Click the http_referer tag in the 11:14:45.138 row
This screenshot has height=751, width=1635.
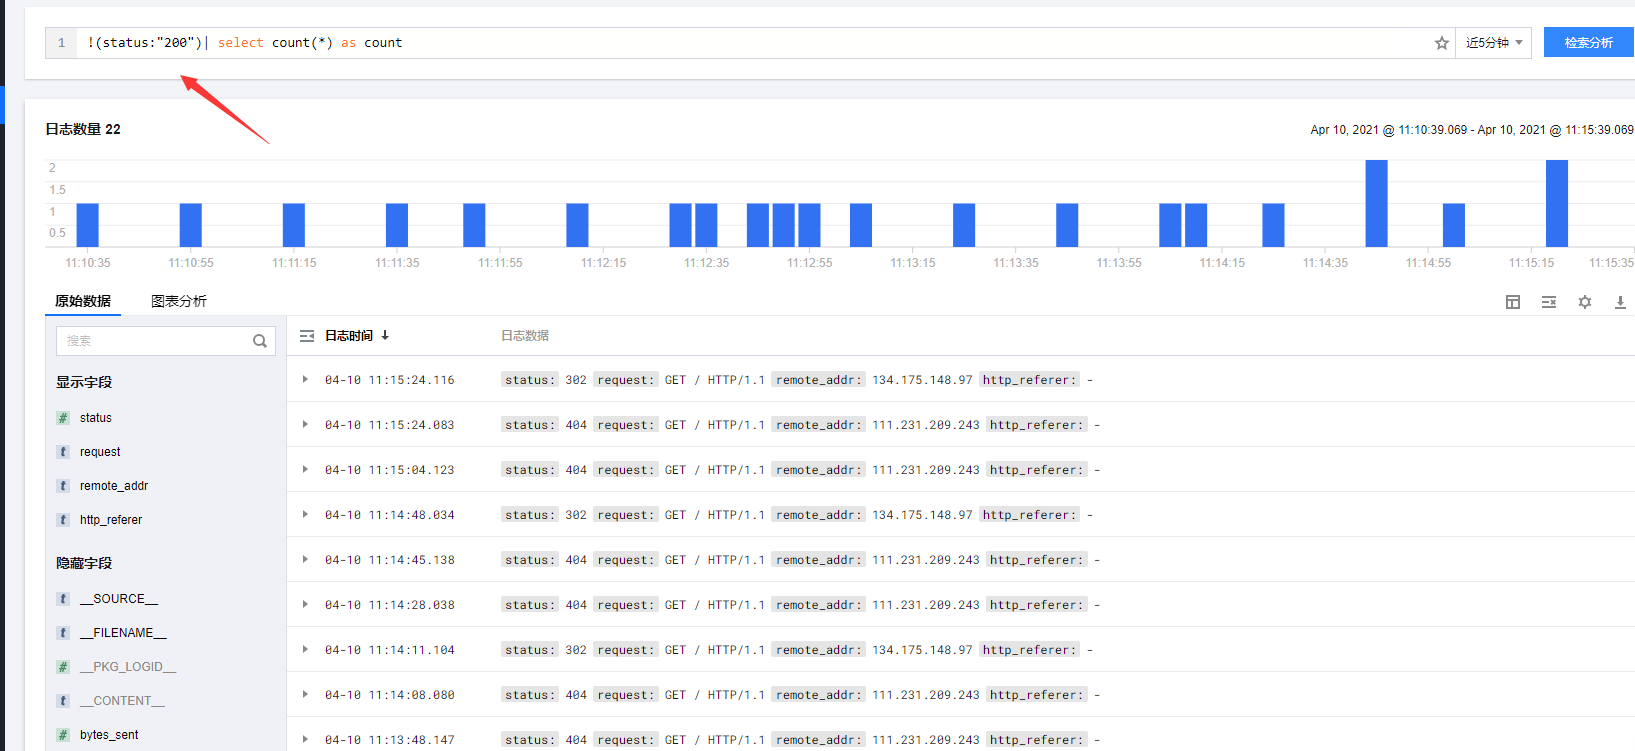[1036, 560]
